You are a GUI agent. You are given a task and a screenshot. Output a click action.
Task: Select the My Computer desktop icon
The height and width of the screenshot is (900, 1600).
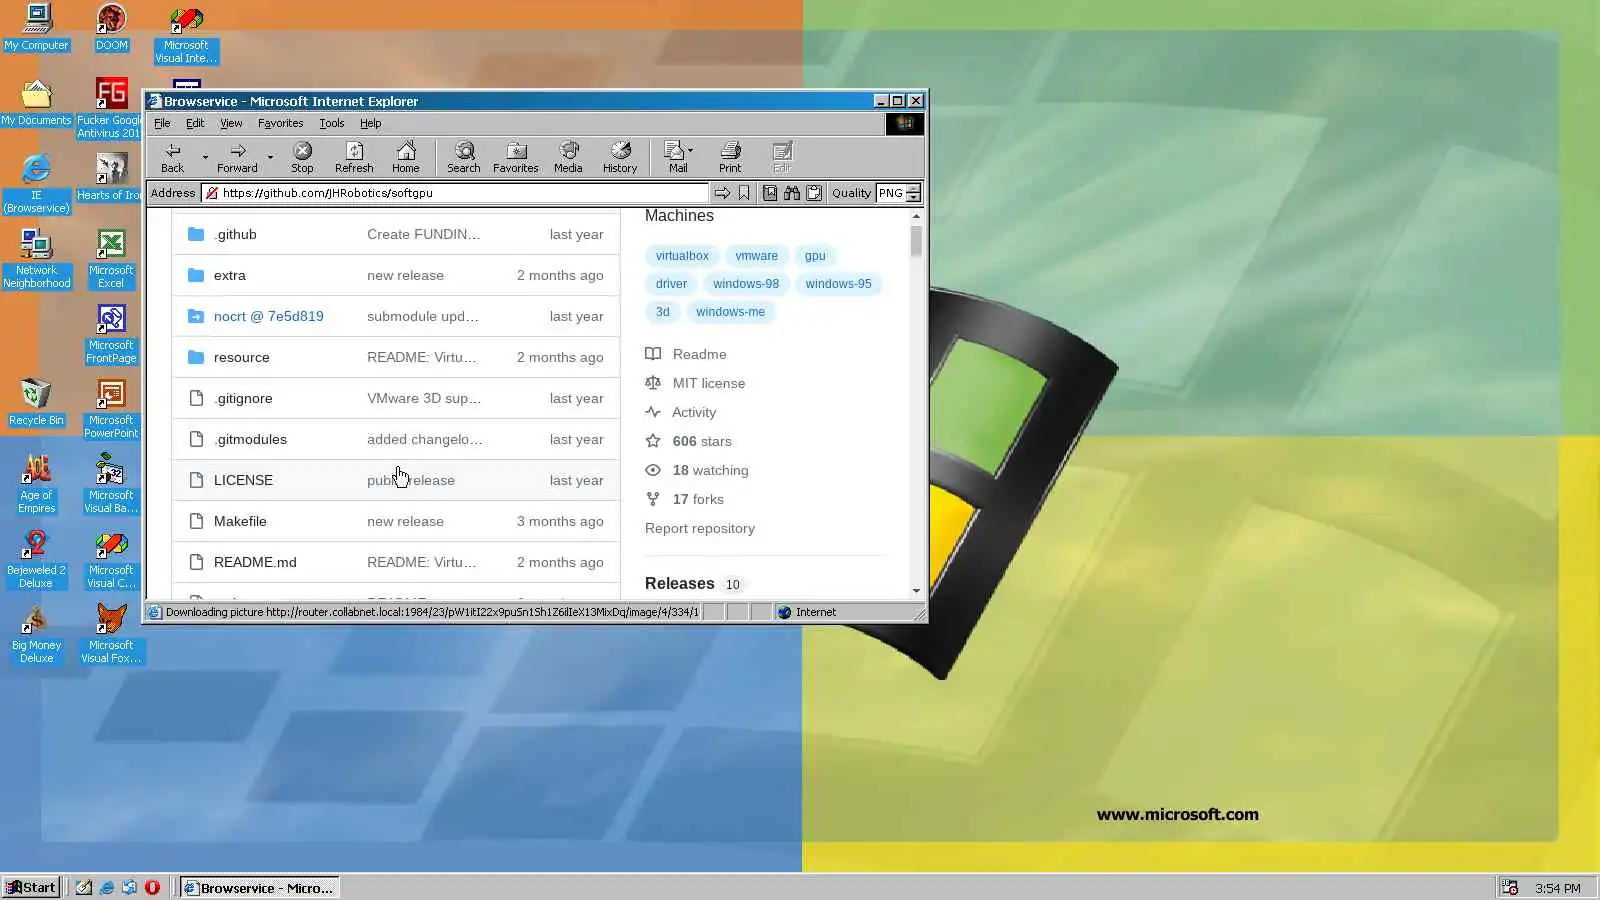tap(37, 28)
